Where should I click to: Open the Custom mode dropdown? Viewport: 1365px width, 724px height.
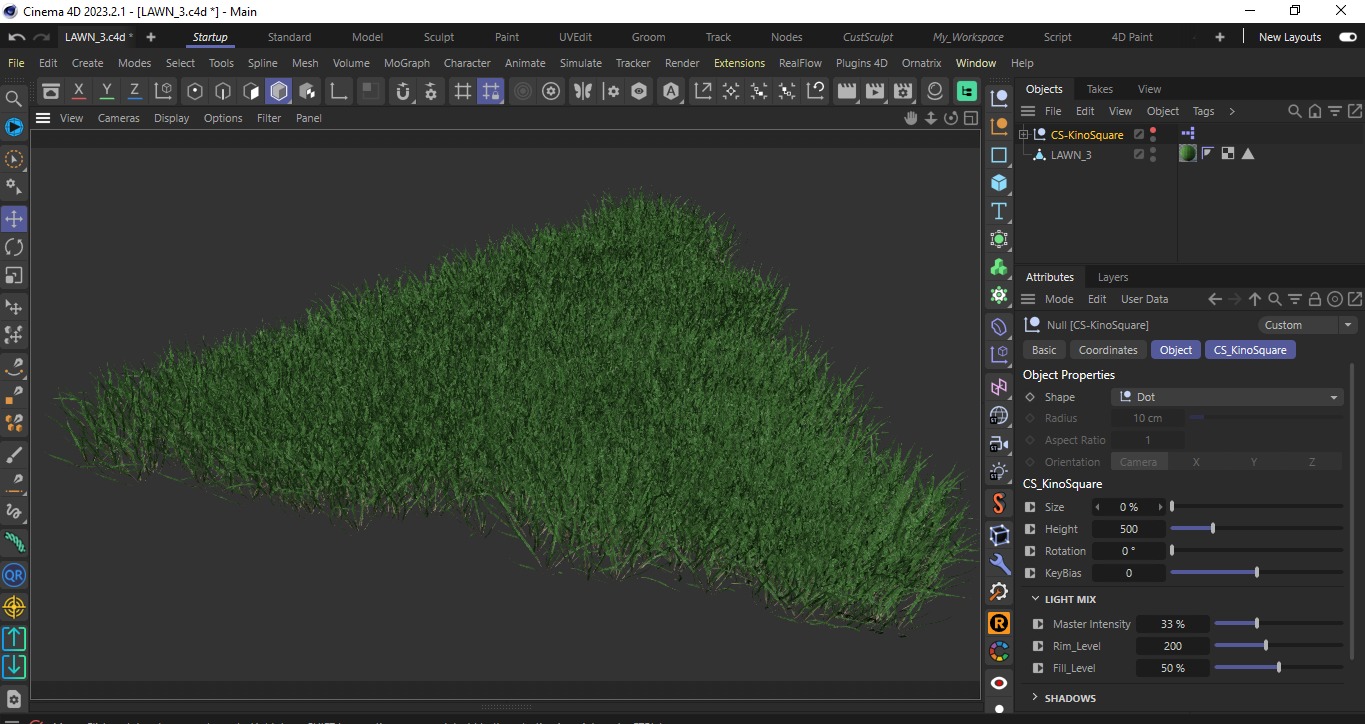point(1307,325)
